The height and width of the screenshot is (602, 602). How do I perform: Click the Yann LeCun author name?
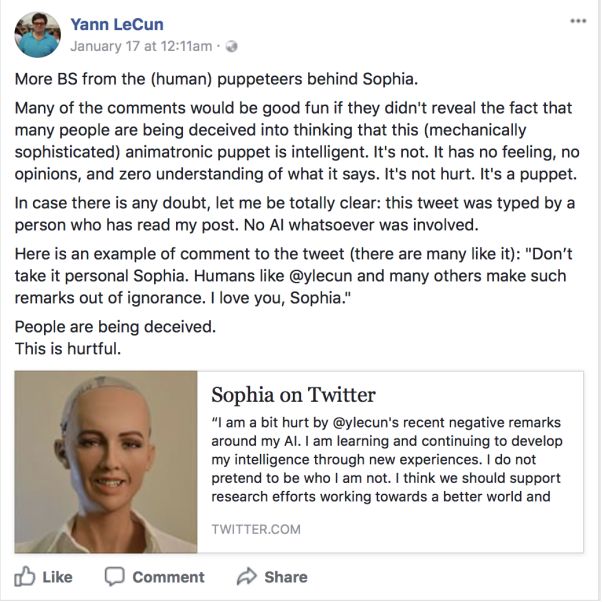(x=117, y=24)
